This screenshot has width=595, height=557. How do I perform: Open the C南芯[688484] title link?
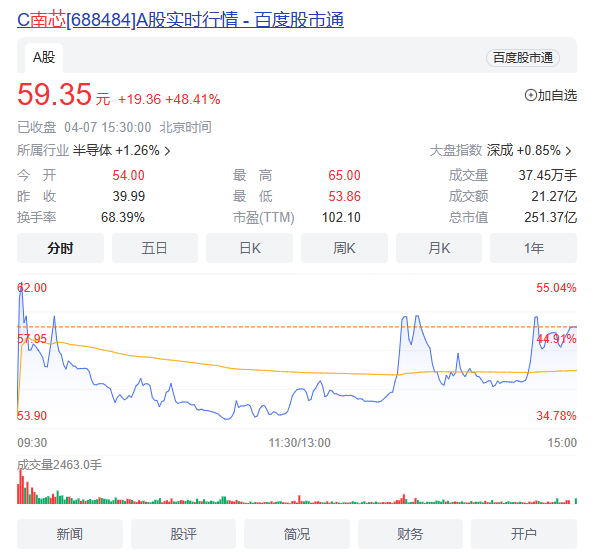click(180, 20)
